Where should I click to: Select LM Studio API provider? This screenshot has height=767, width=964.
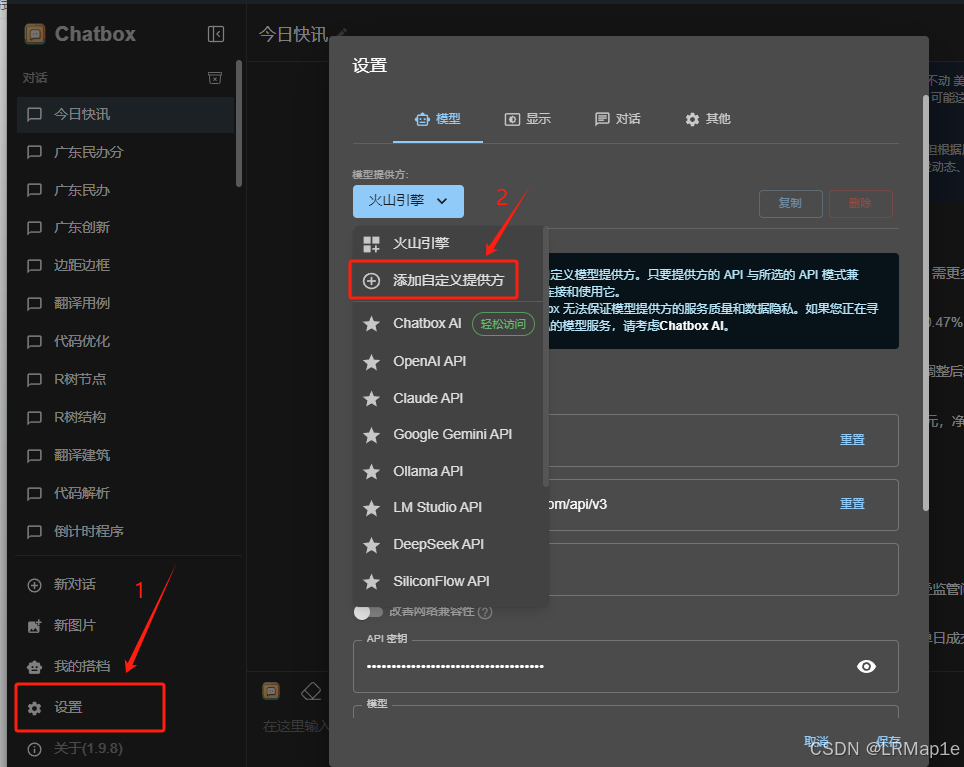click(449, 508)
